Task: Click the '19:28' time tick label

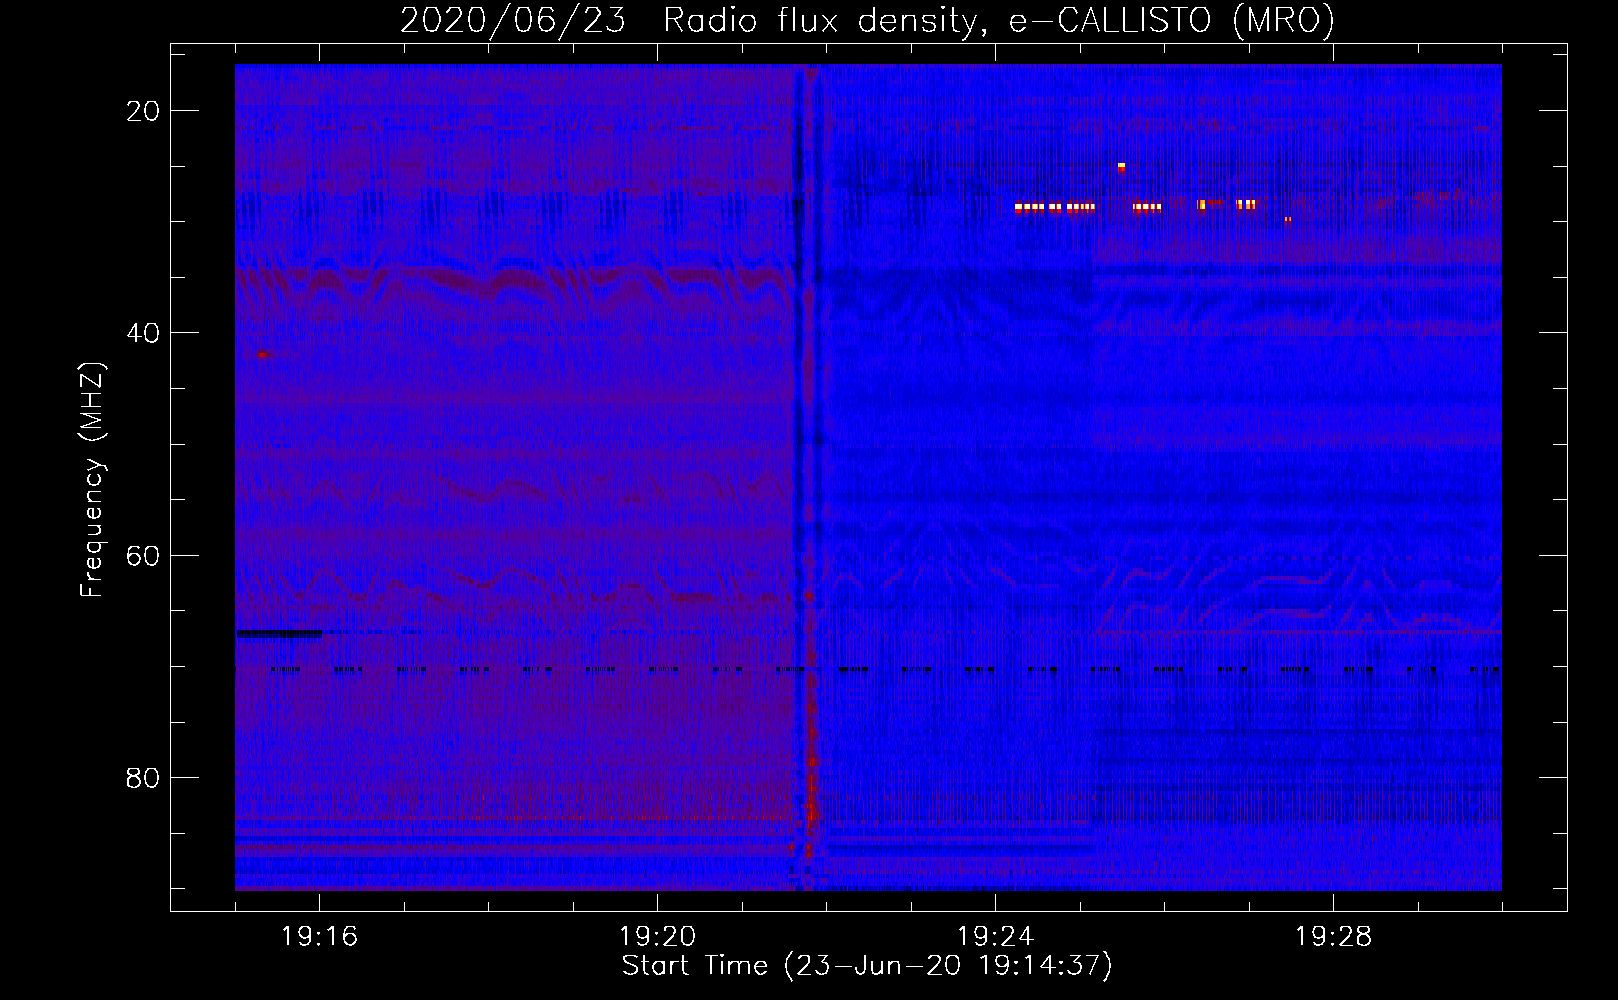Action: (1333, 937)
